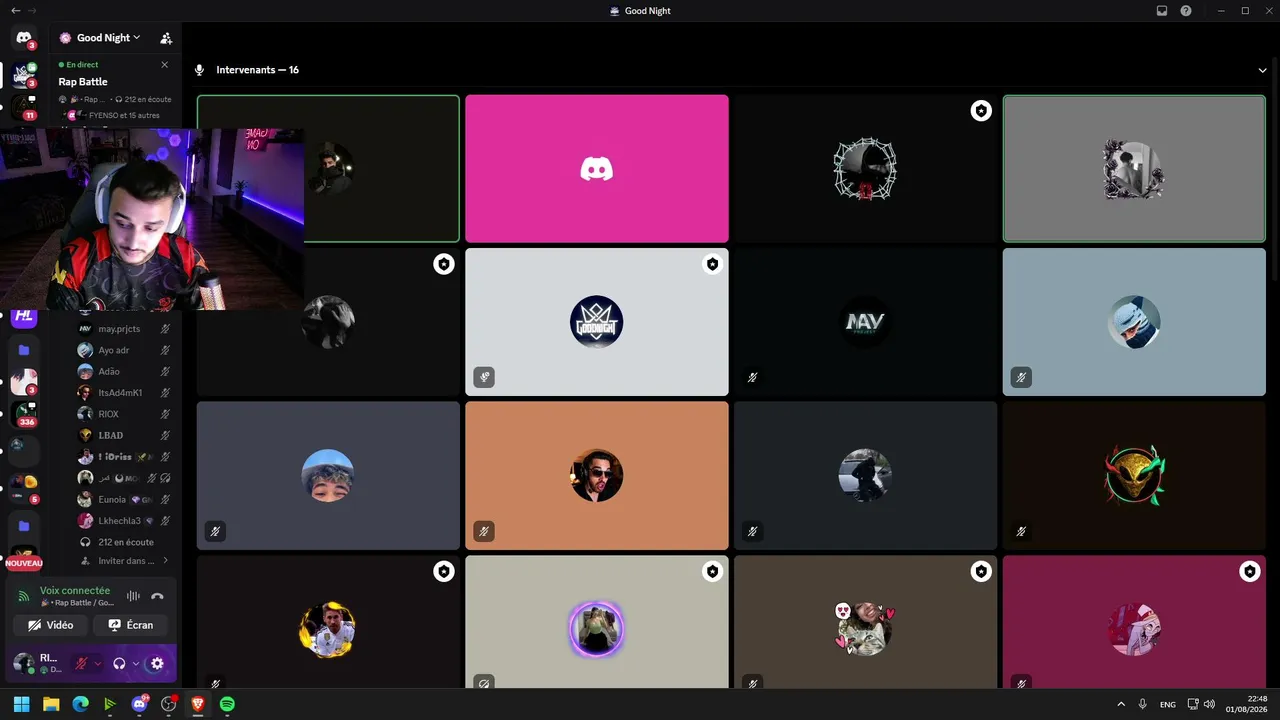The width and height of the screenshot is (1280, 720).
Task: Switch to OBS Studio from taskbar
Action: pyautogui.click(x=168, y=704)
